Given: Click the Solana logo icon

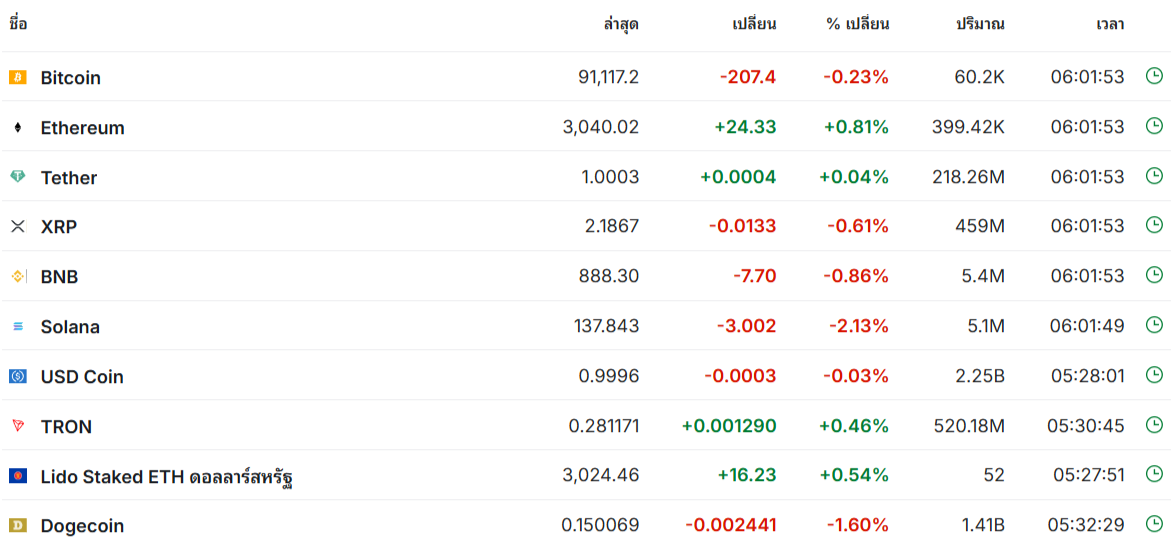Looking at the screenshot, I should coord(17,326).
